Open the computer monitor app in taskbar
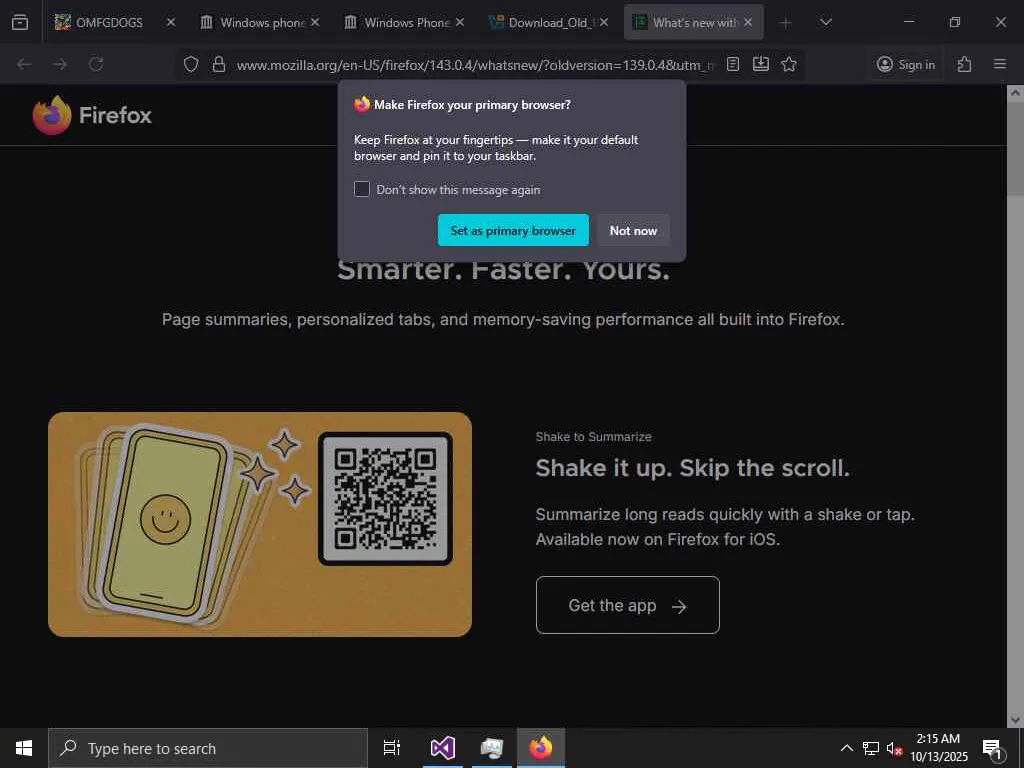This screenshot has width=1024, height=768. click(x=492, y=748)
